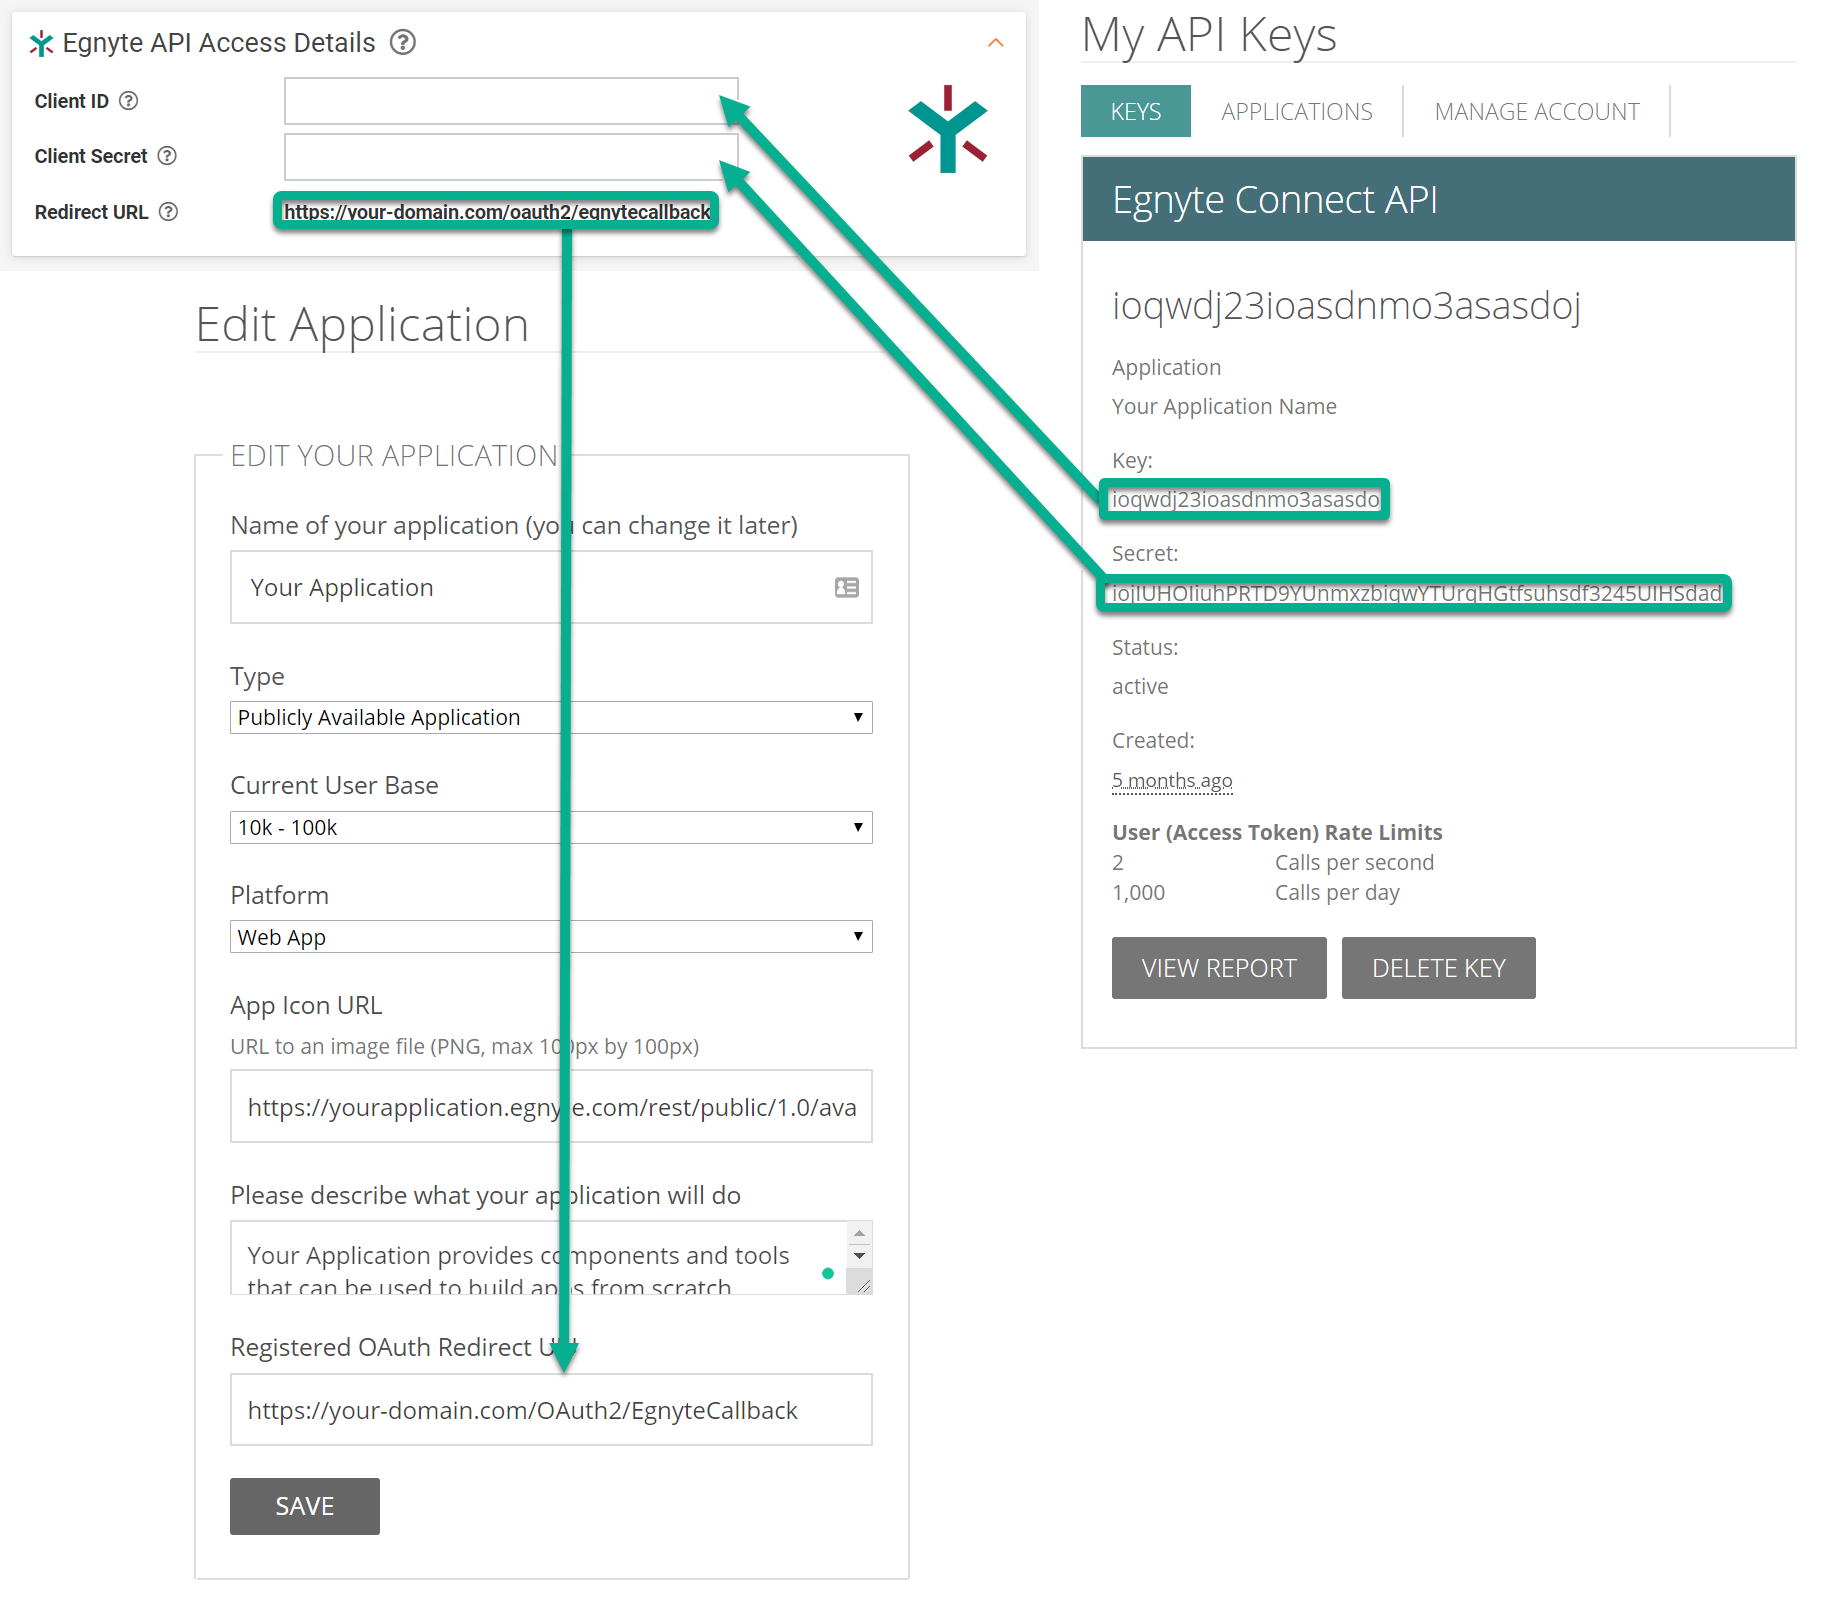Select the Secret value string
Image resolution: width=1826 pixels, height=1606 pixels.
point(1417,593)
